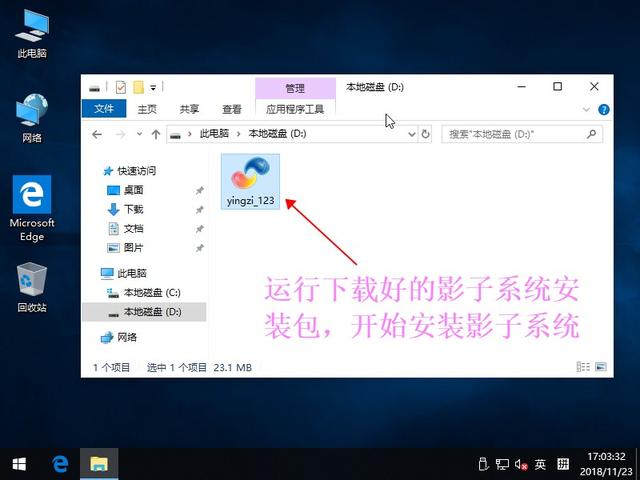Screen dimensions: 640x480
Task: Toggle the 英 input language indicator
Action: pos(540,464)
